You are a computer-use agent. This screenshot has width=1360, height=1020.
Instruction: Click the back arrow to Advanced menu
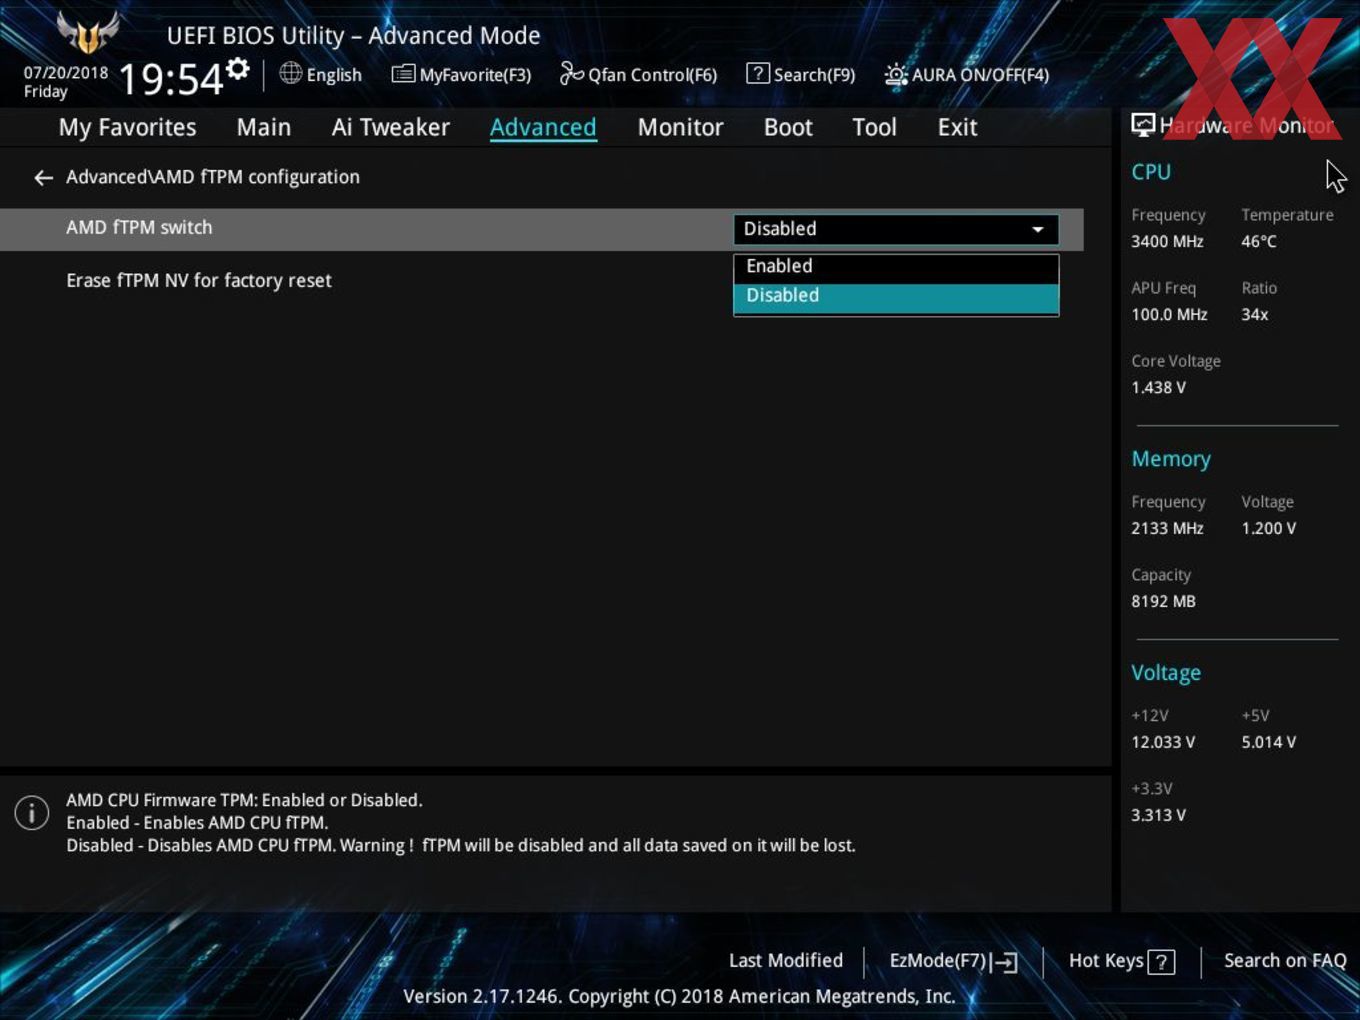click(43, 178)
